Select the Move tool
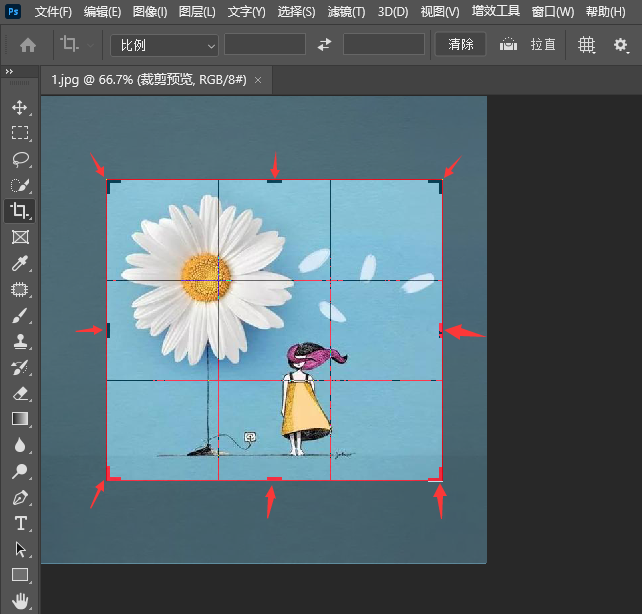 (19, 107)
